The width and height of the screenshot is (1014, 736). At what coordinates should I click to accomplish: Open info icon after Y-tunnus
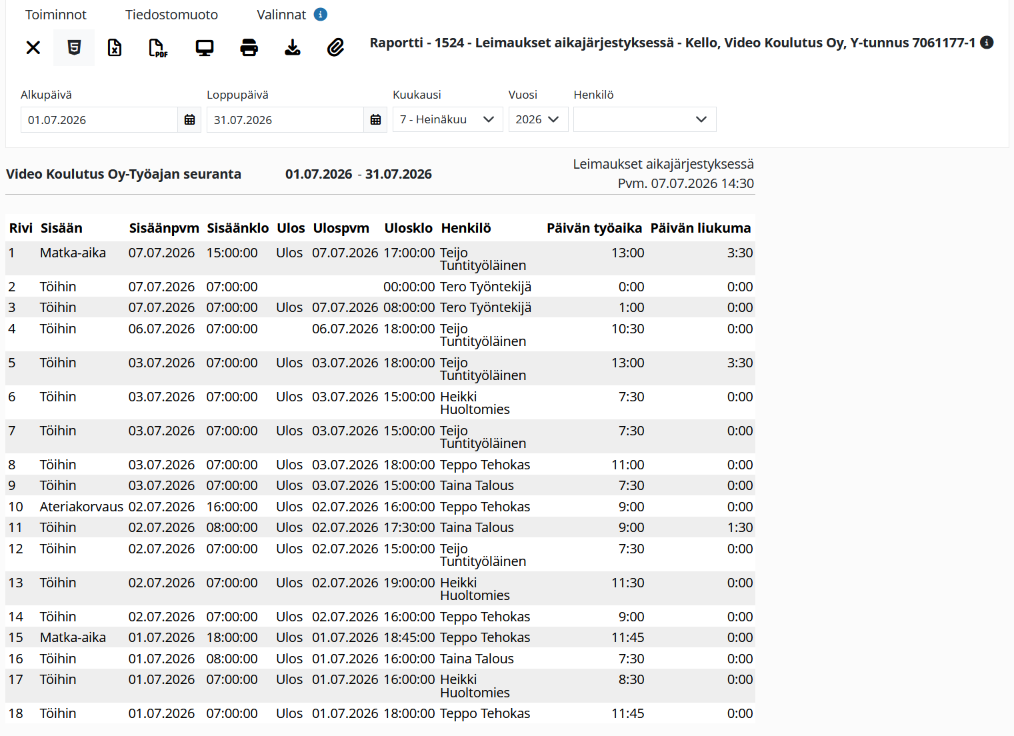point(987,43)
